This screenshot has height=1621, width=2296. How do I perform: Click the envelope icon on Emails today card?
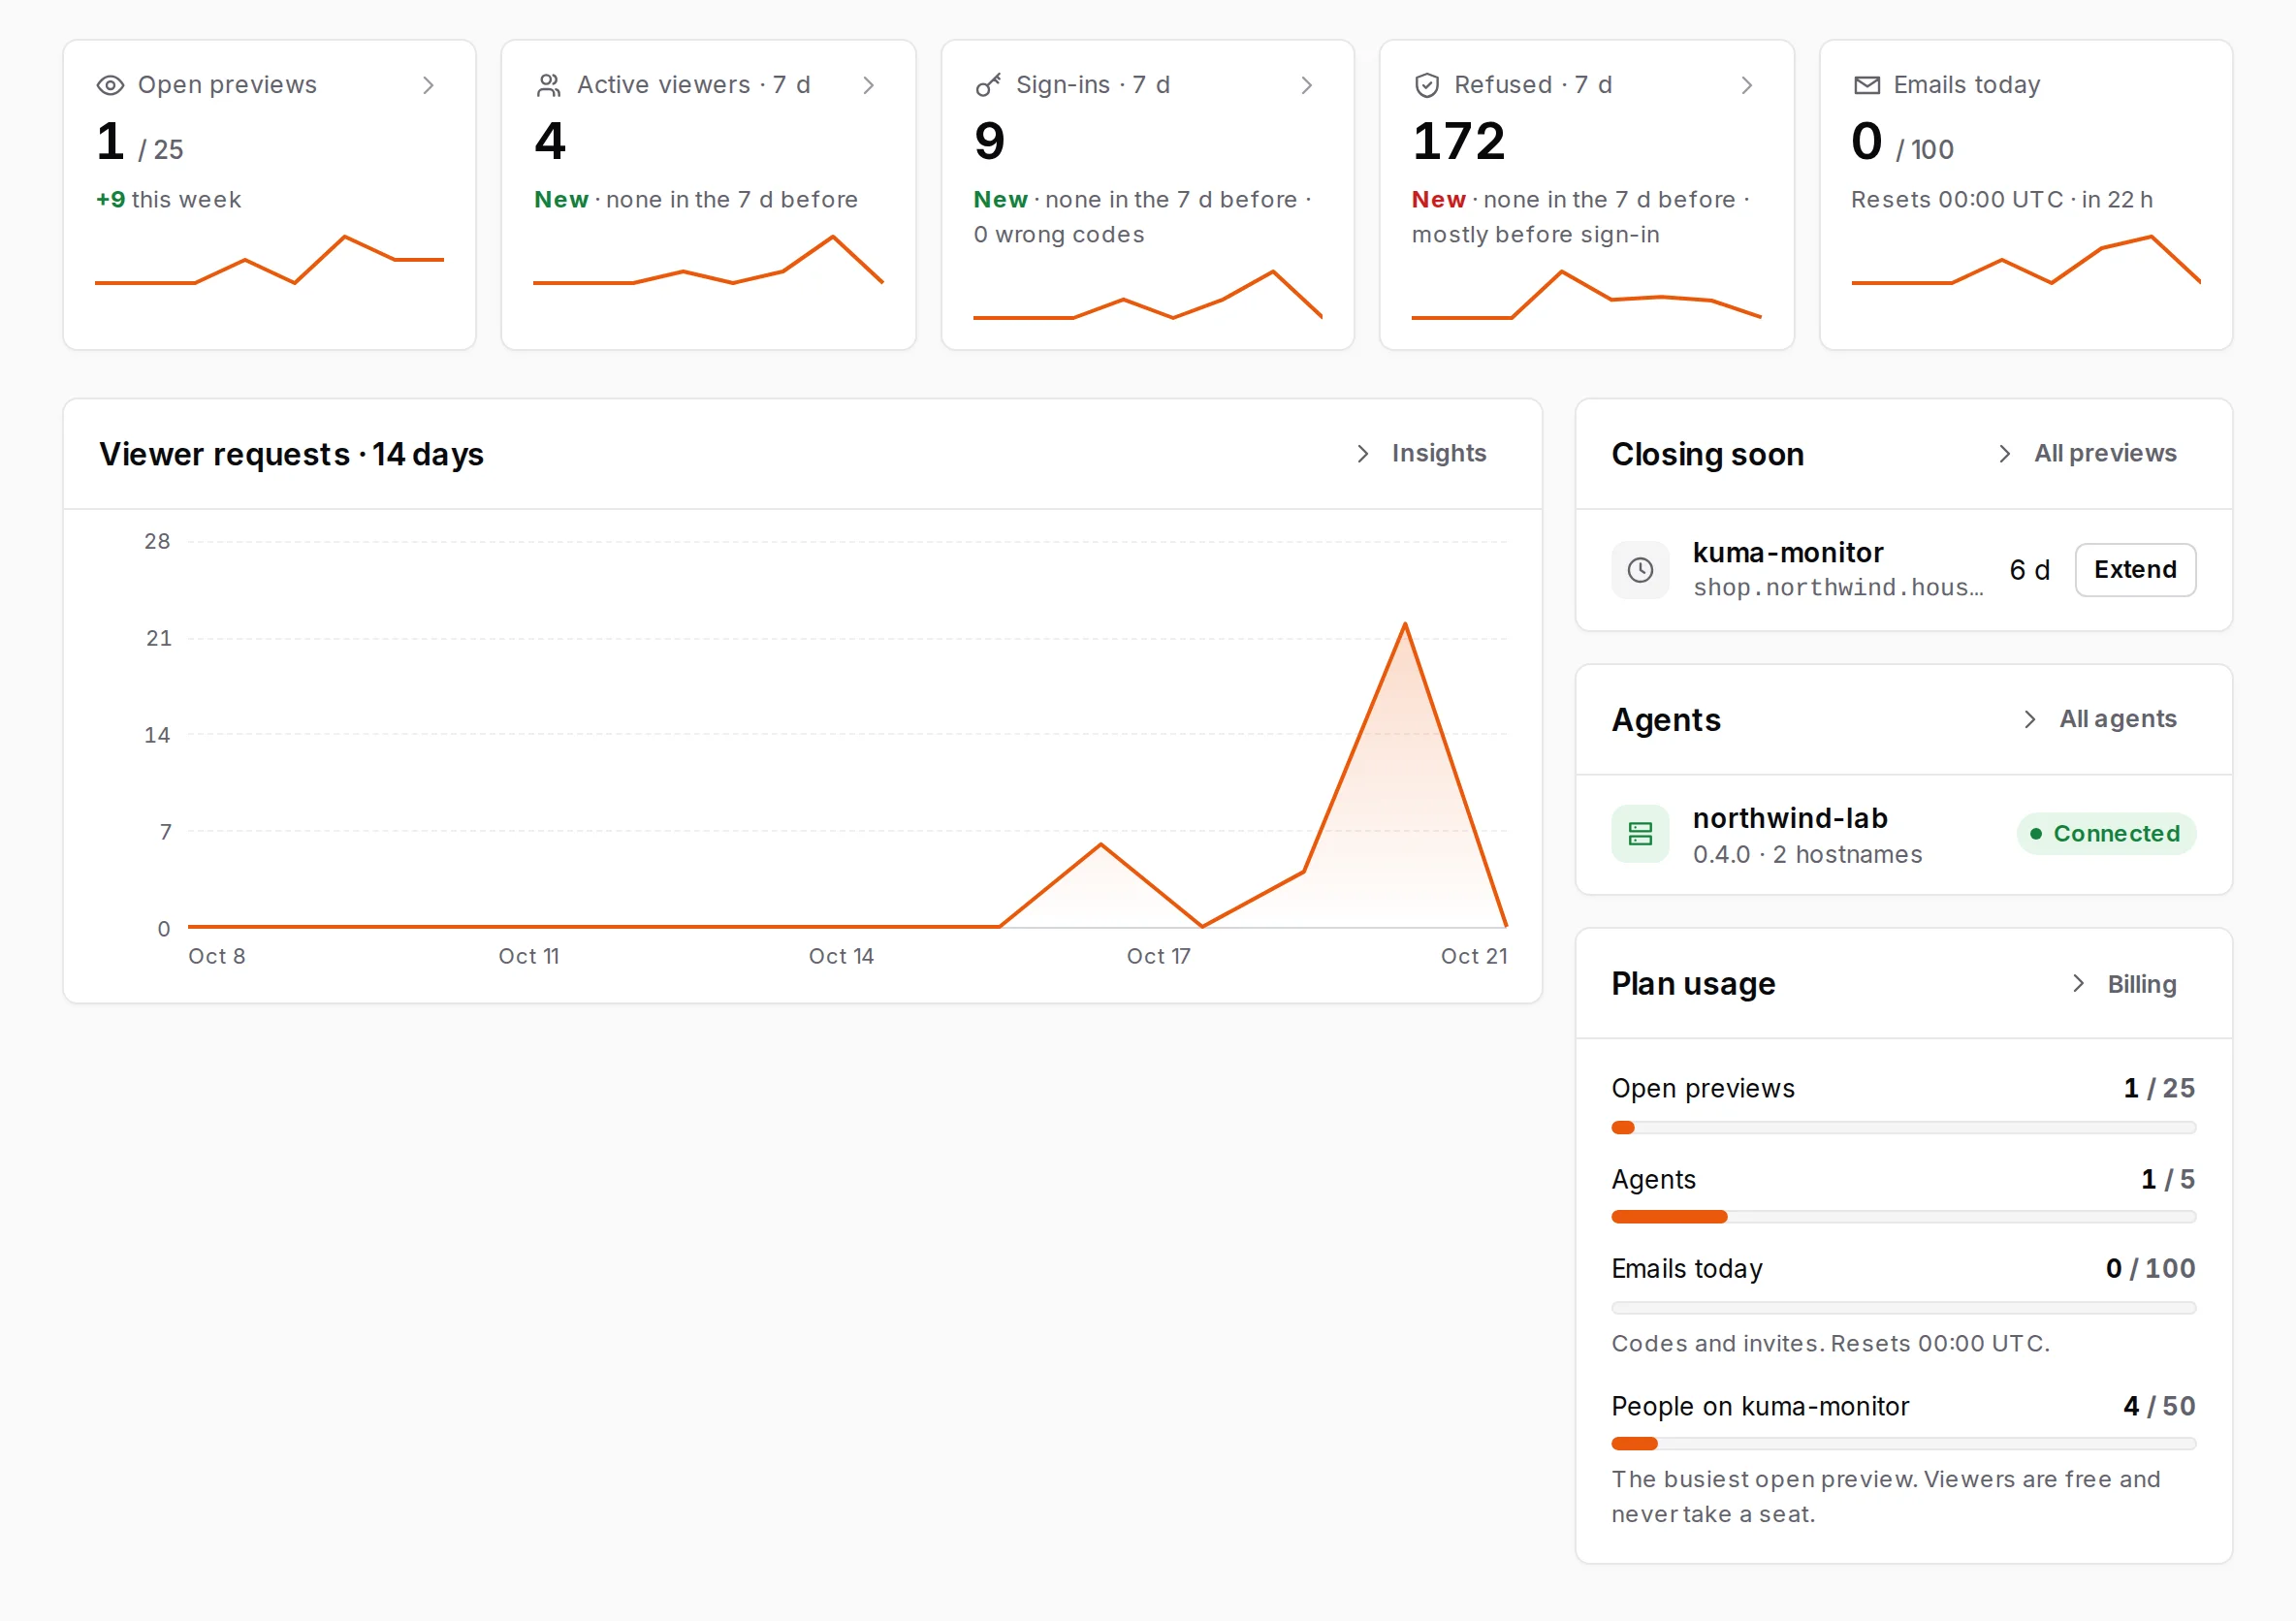[1867, 86]
